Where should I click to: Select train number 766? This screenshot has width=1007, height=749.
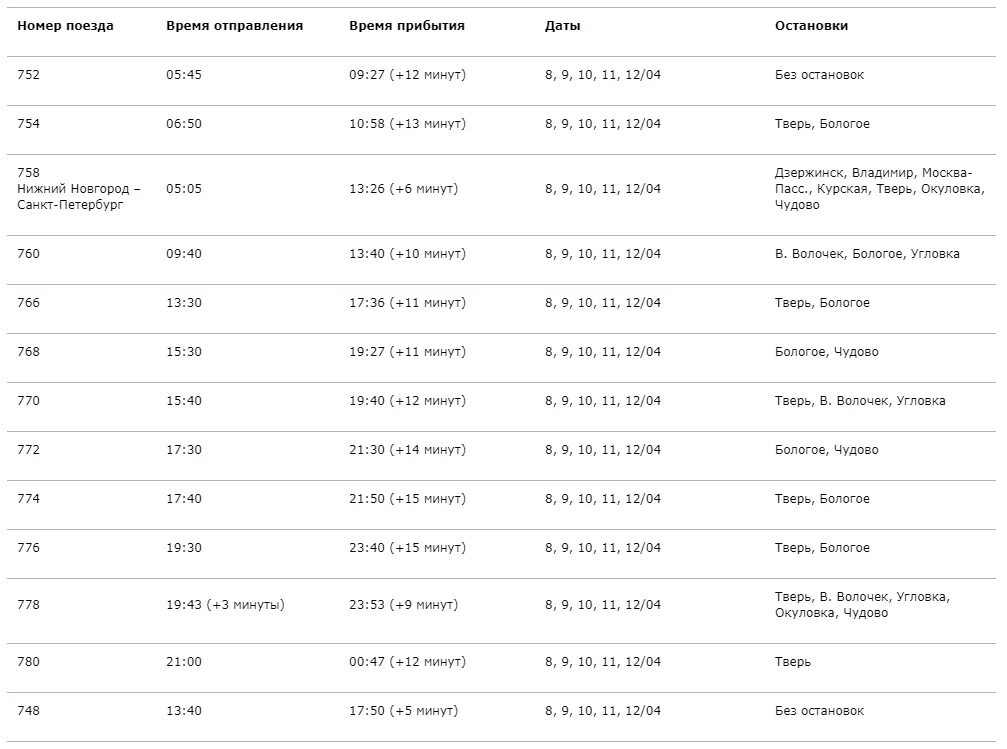tap(29, 303)
